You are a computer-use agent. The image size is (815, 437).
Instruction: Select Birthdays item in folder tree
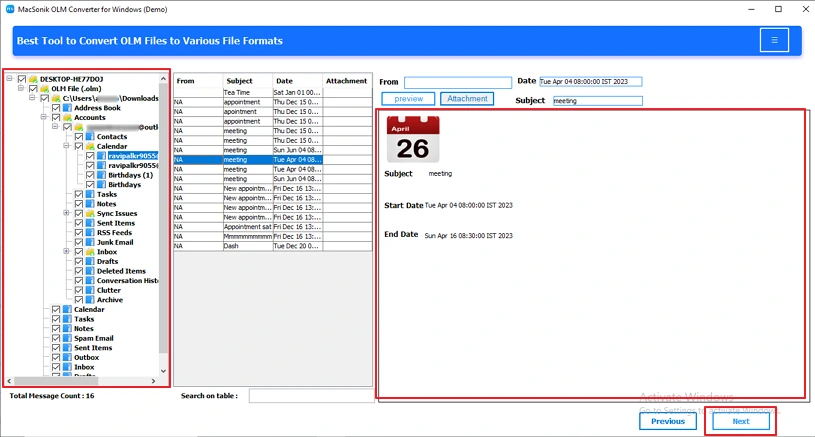coord(124,184)
